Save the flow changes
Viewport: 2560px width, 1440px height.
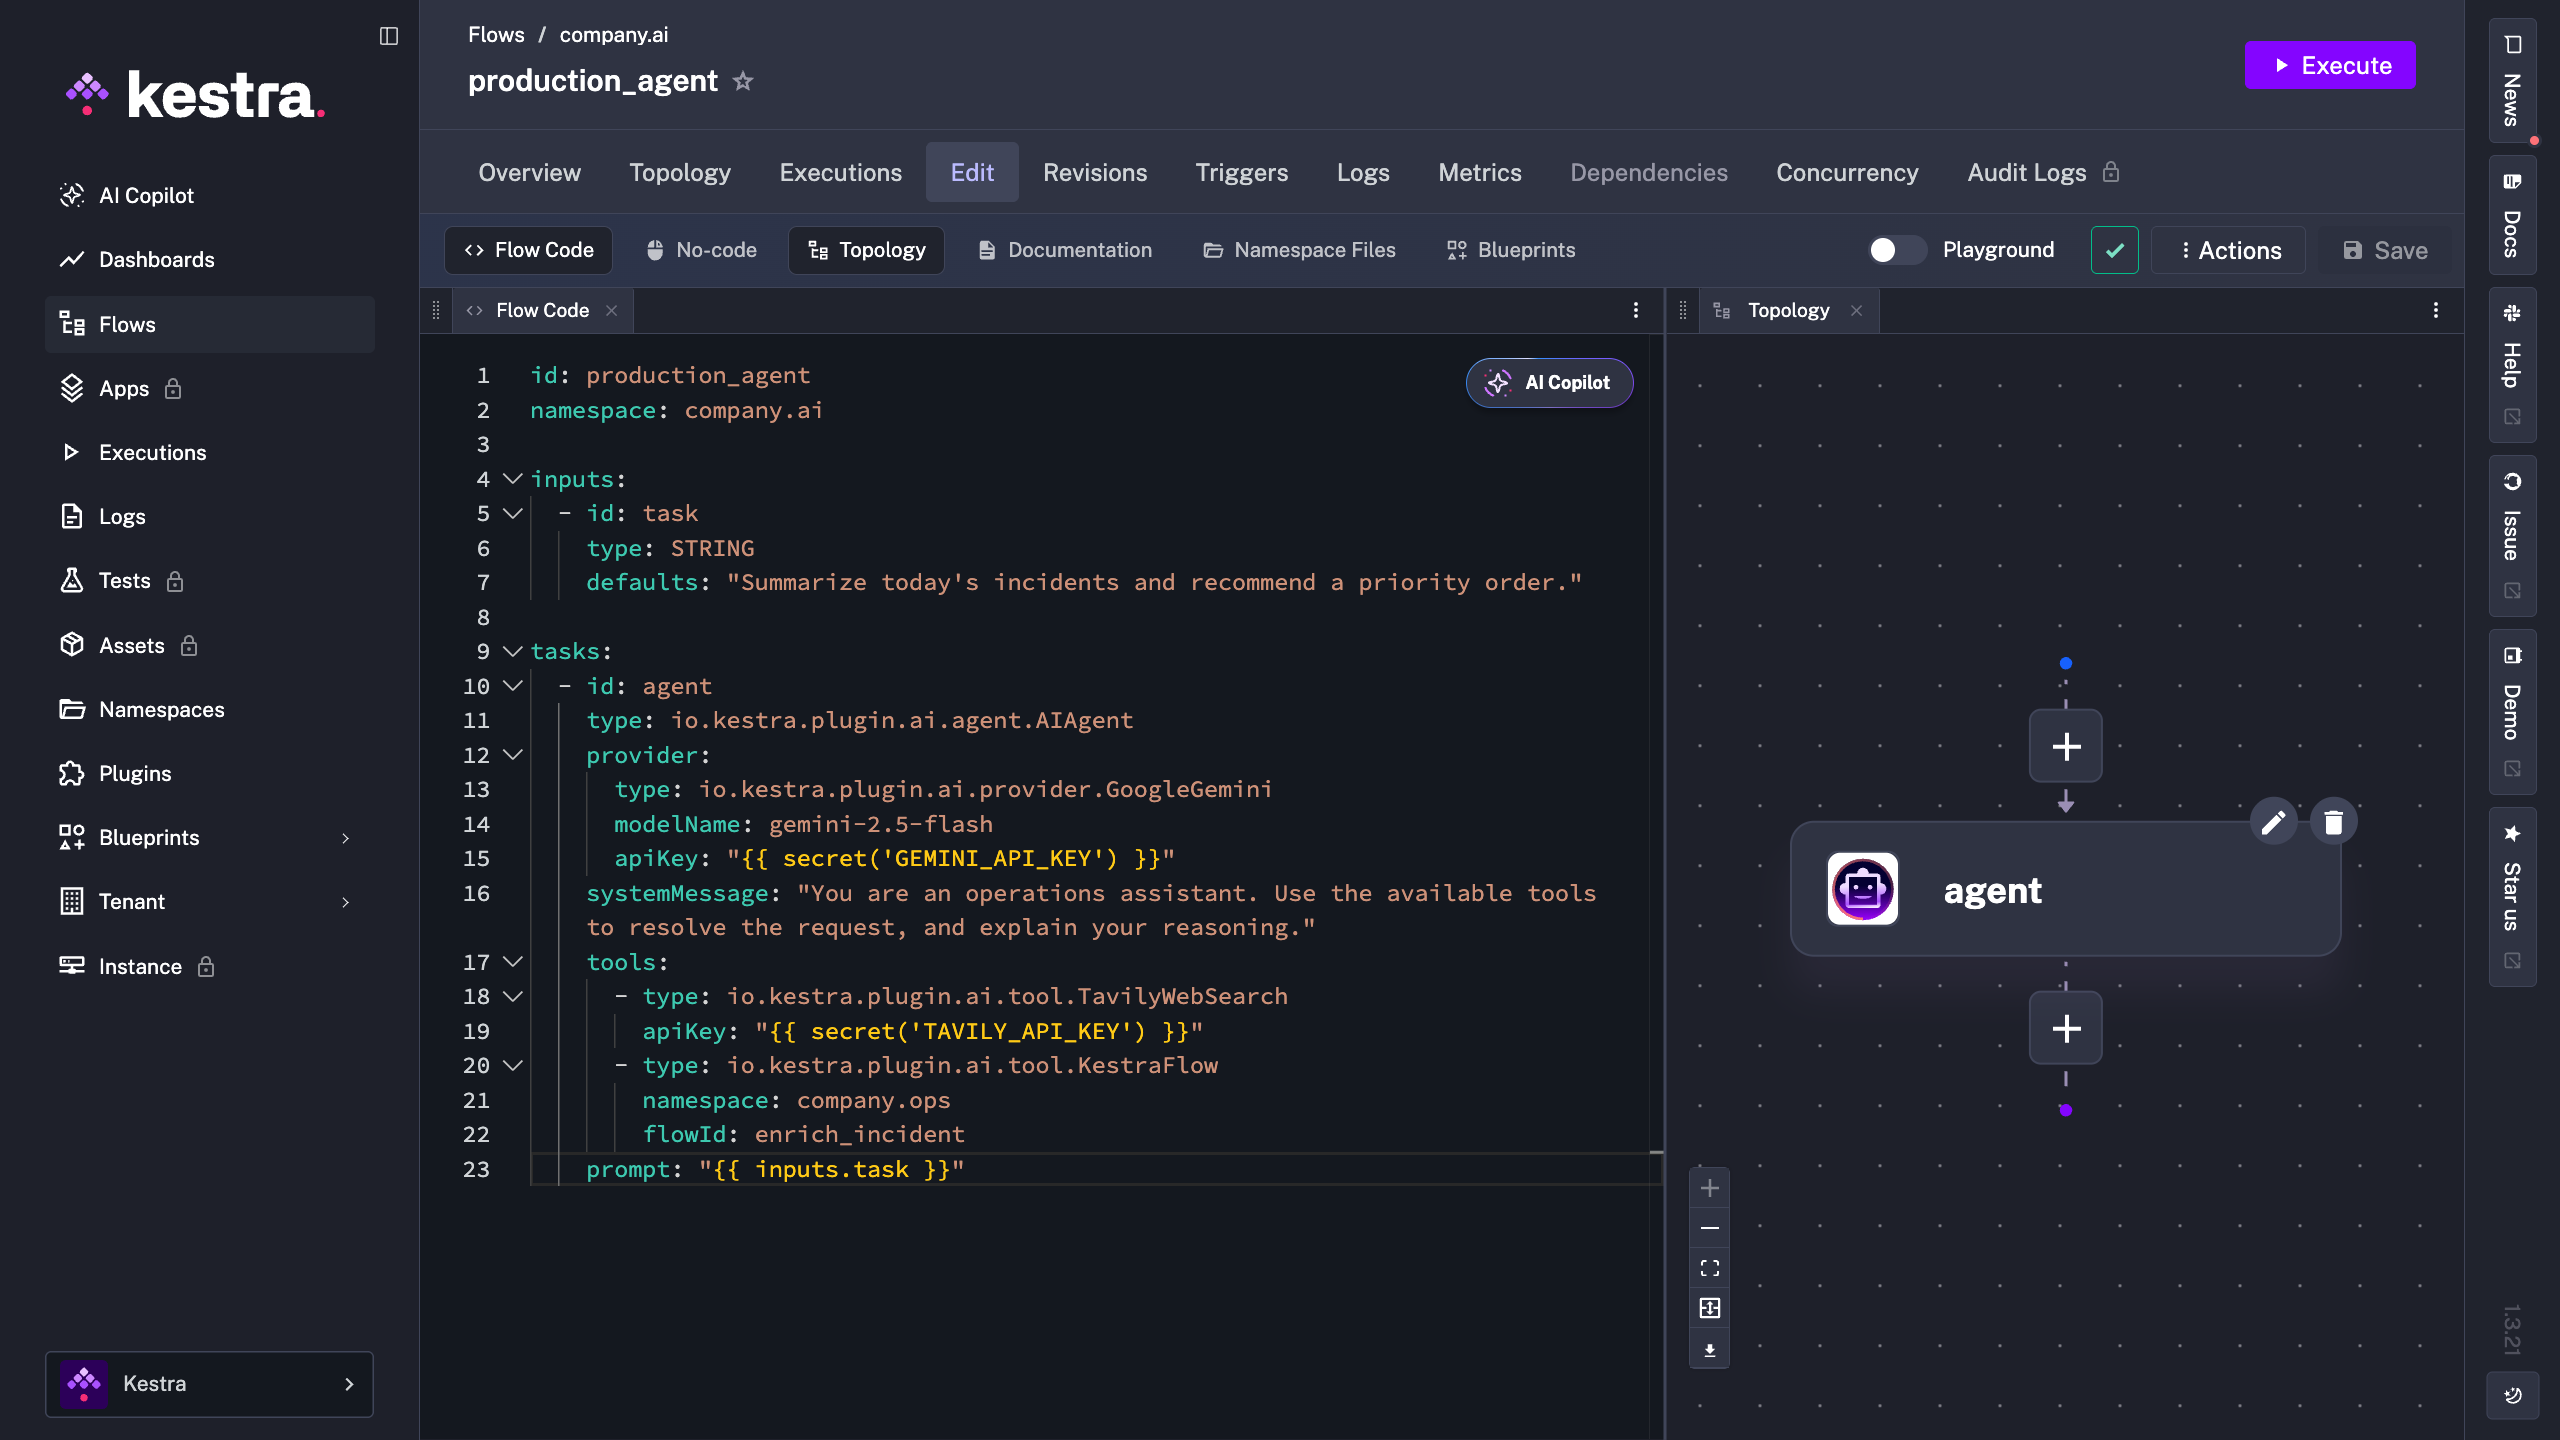2386,250
